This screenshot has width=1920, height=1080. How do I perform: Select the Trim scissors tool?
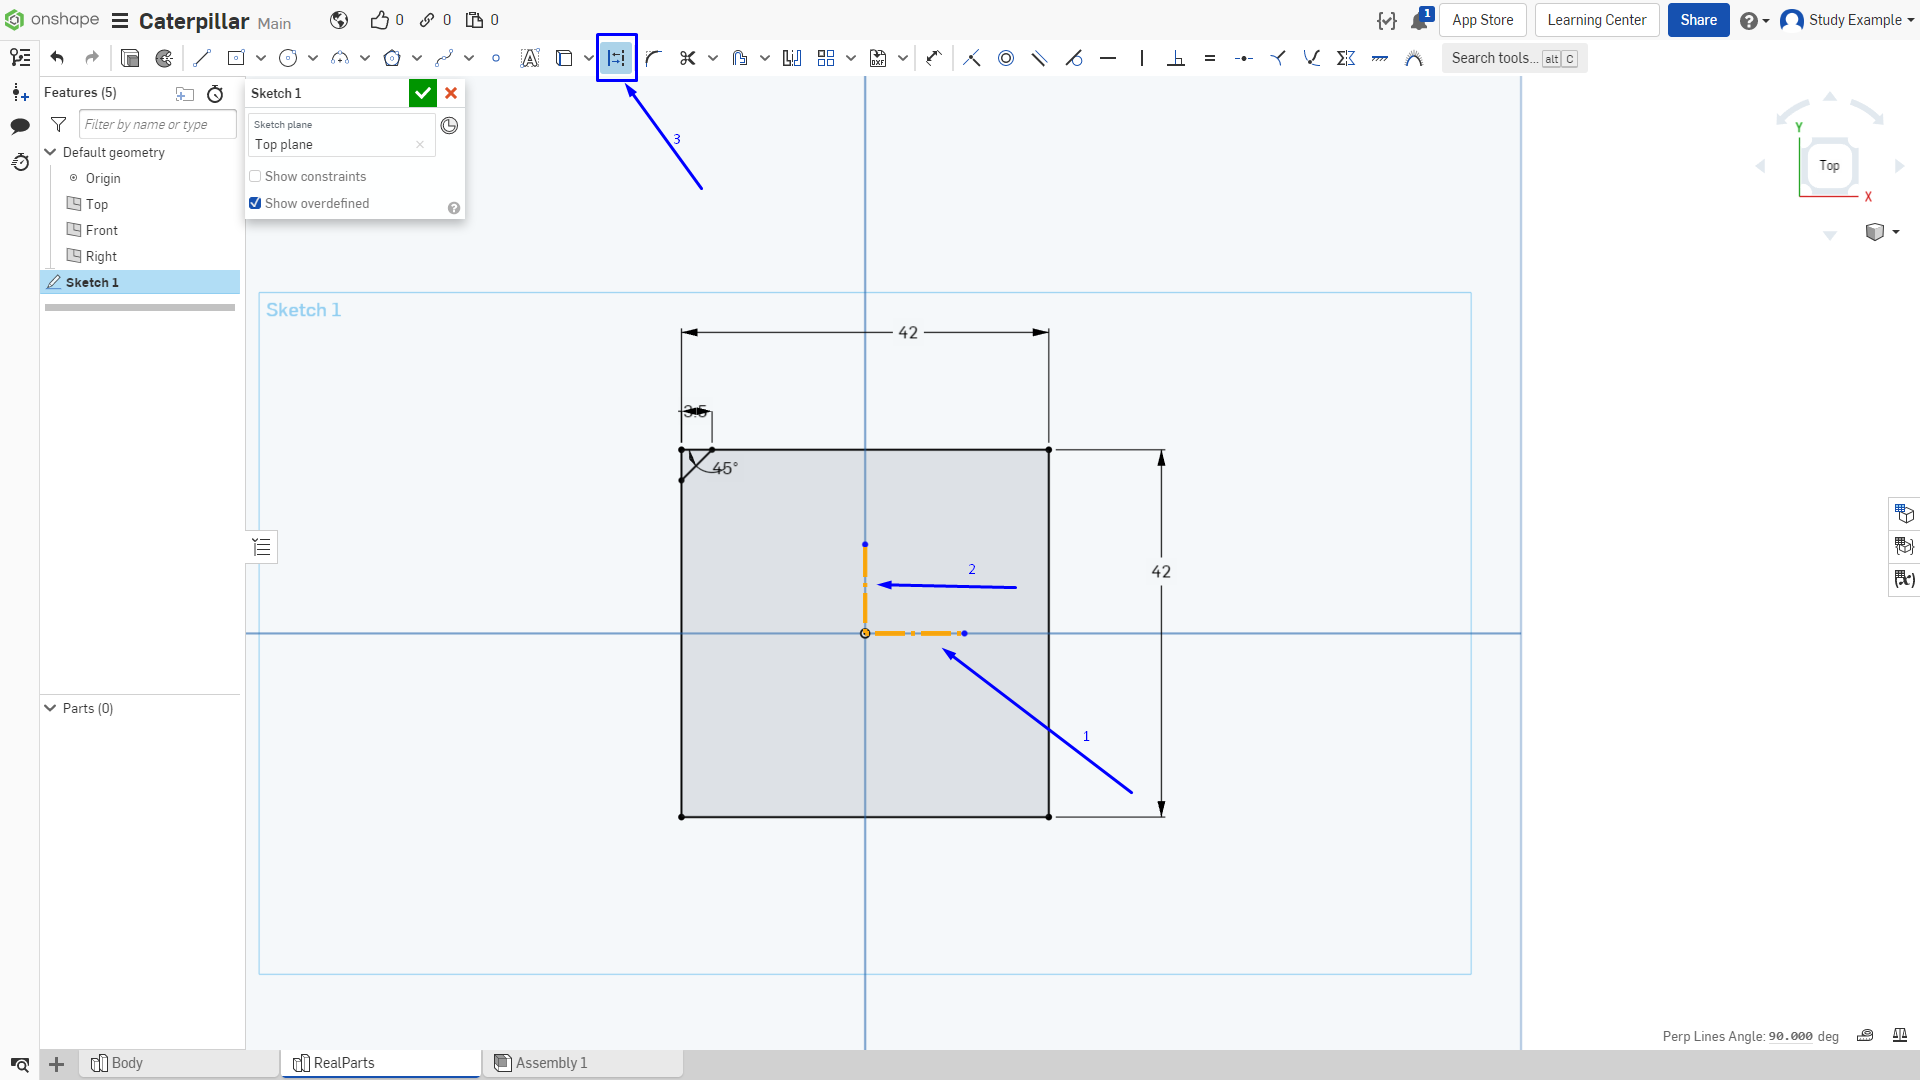(688, 58)
